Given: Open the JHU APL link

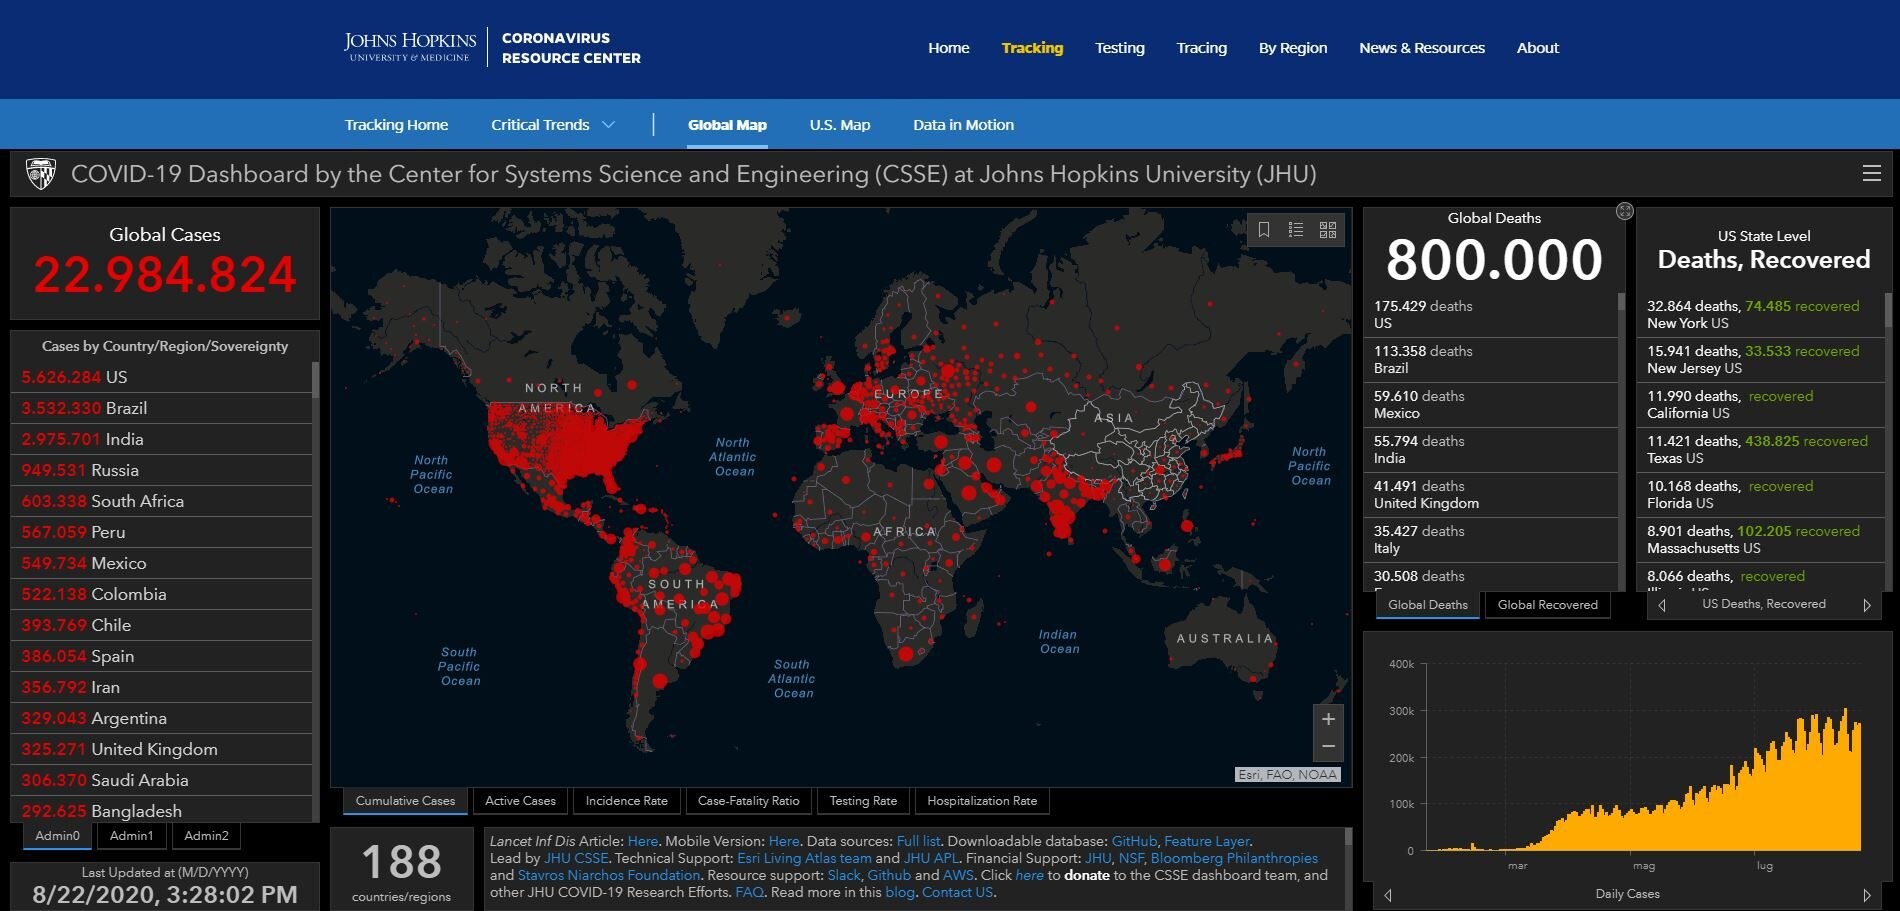Looking at the screenshot, I should [x=931, y=859].
